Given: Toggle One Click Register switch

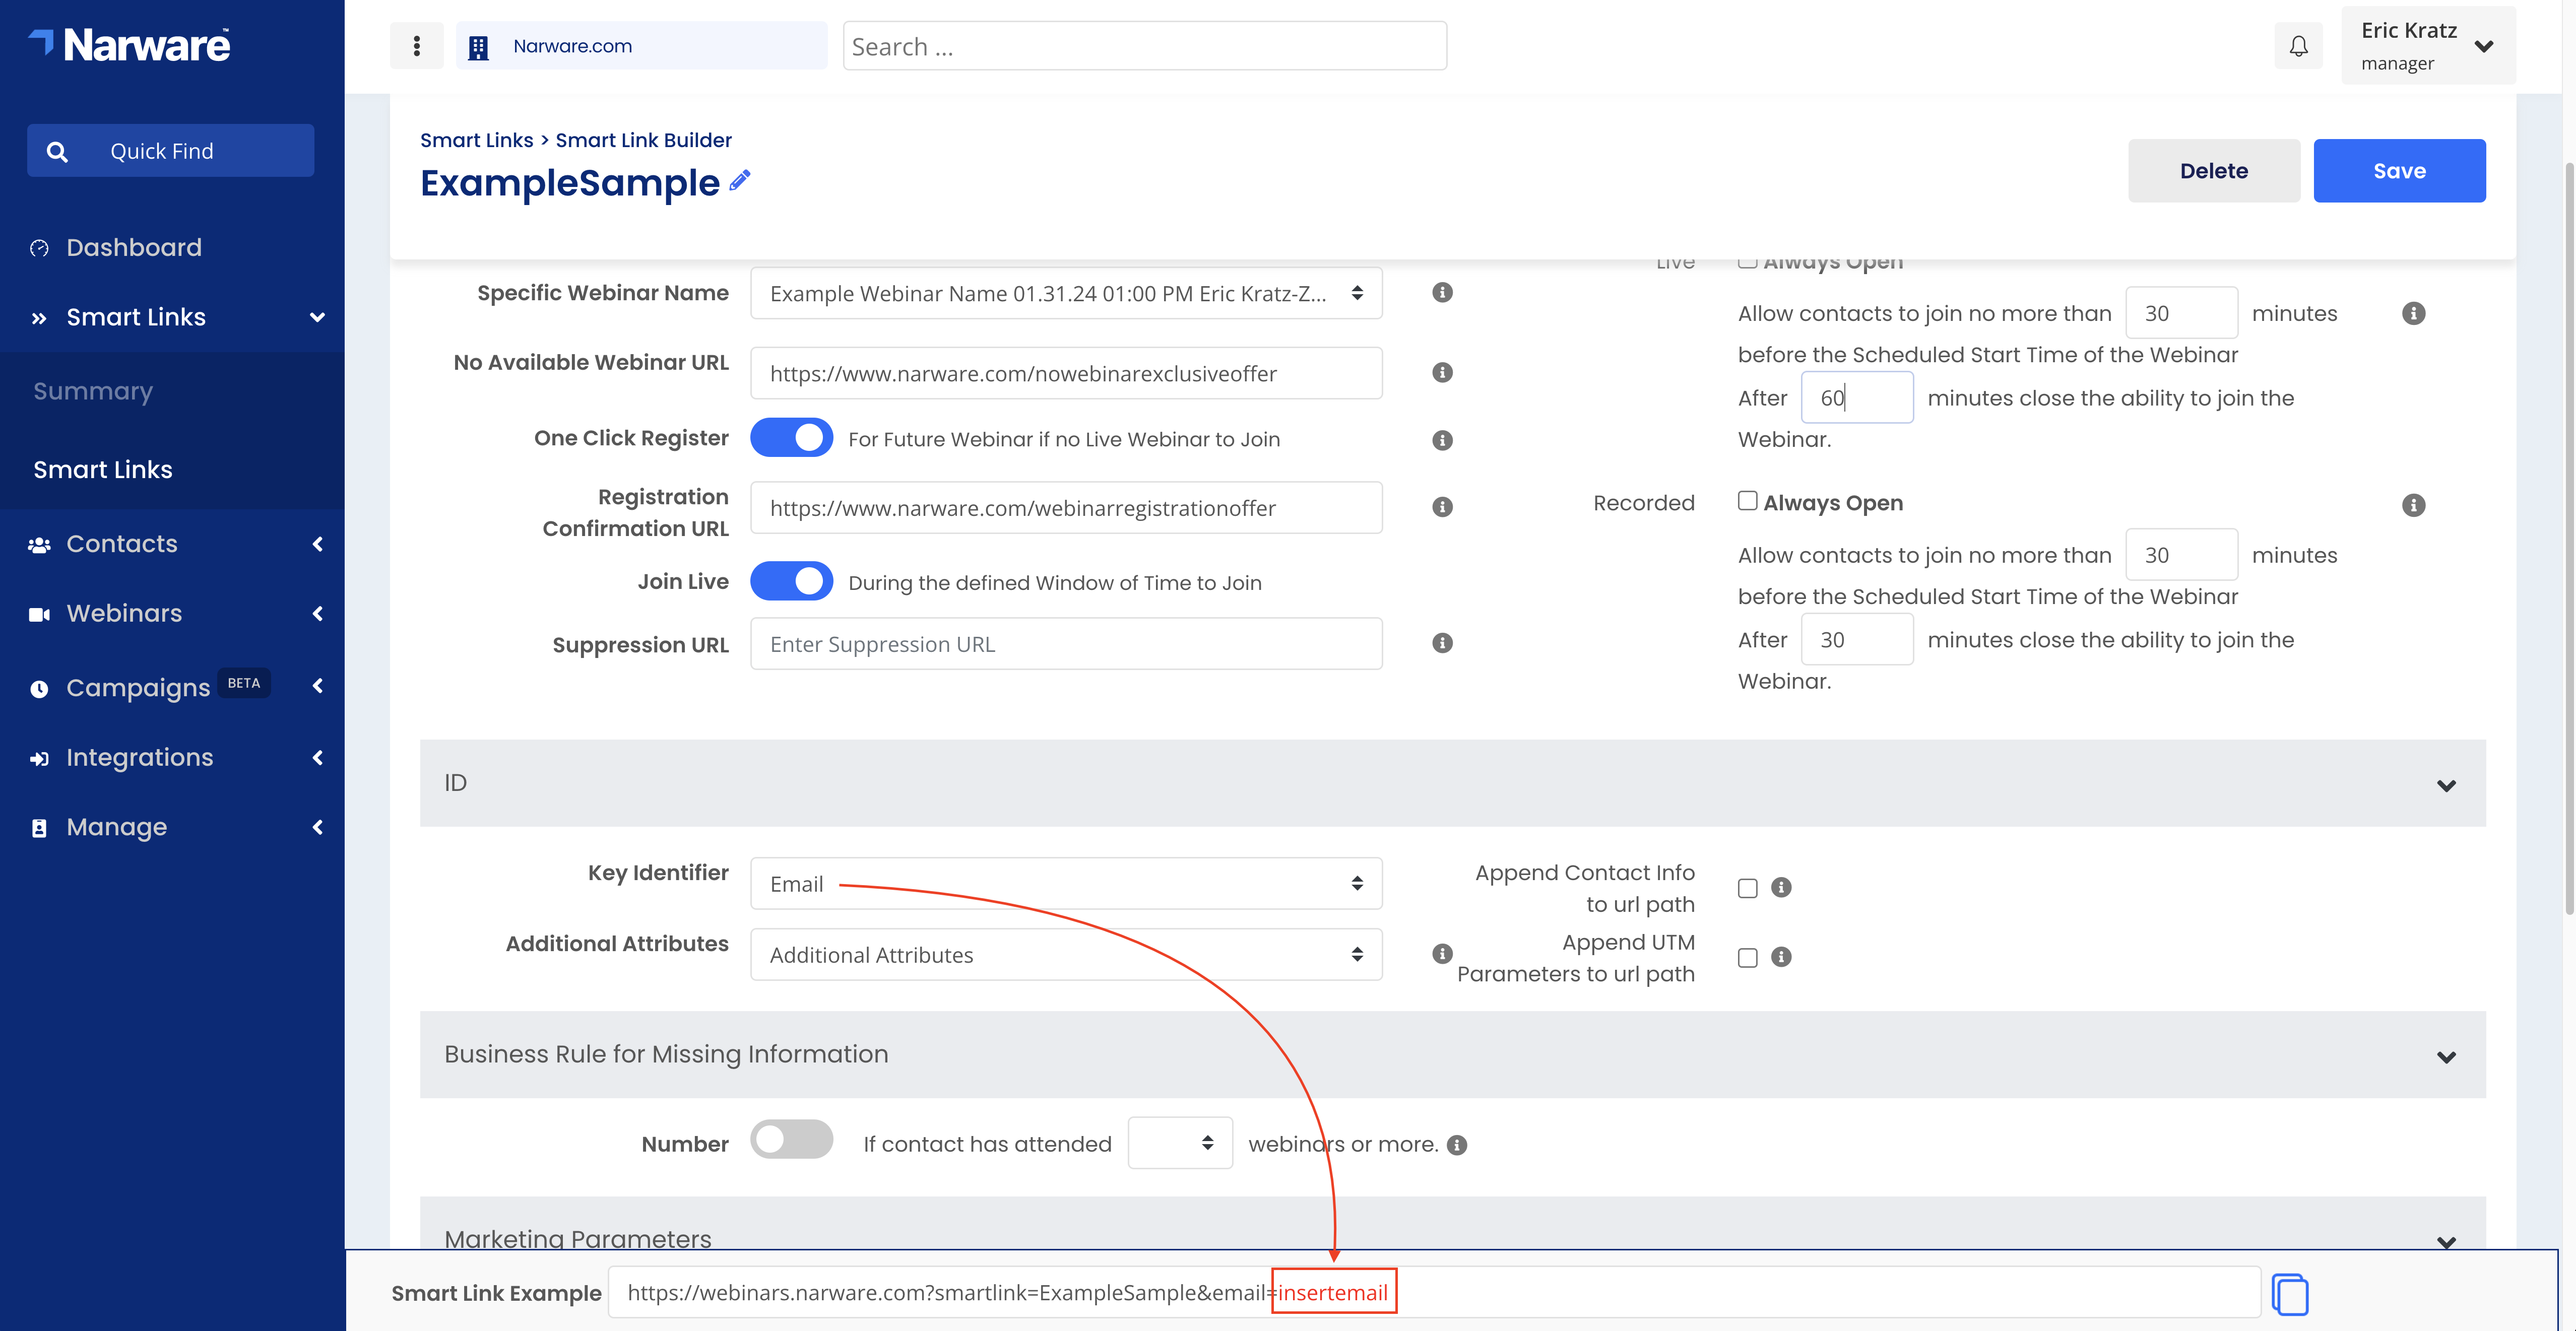Looking at the screenshot, I should point(791,438).
